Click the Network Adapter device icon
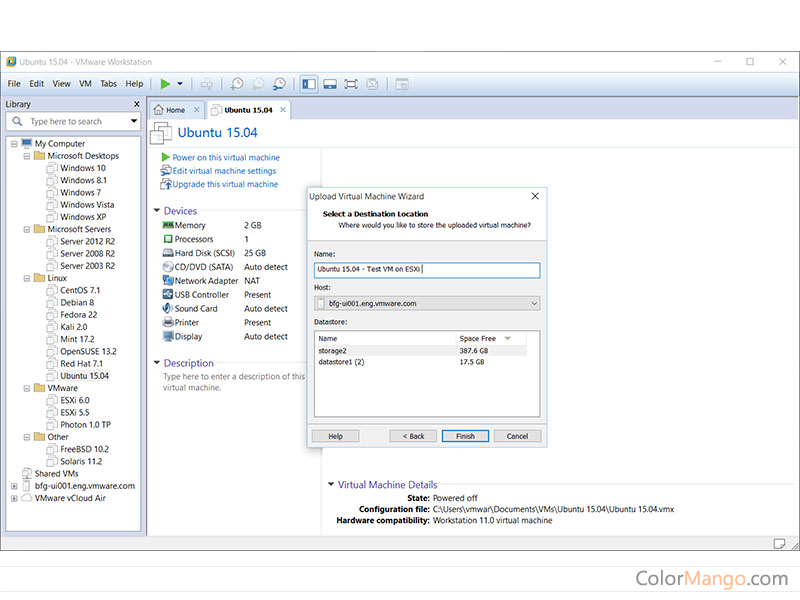 168,281
